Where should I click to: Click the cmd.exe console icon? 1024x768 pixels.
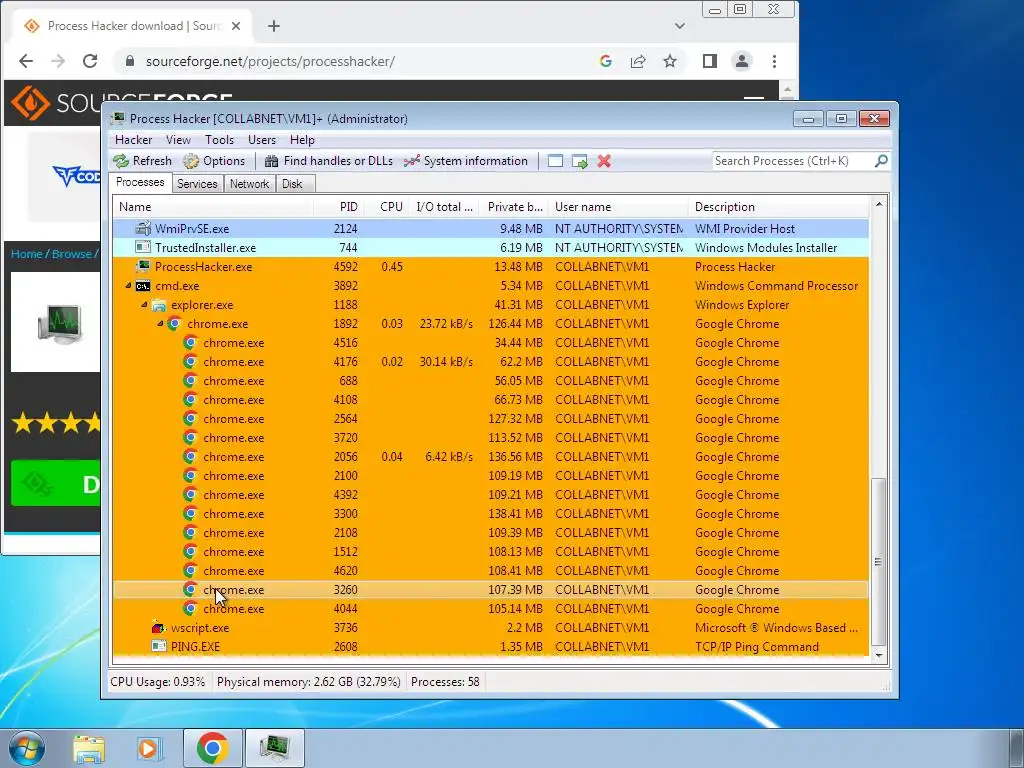coord(142,285)
